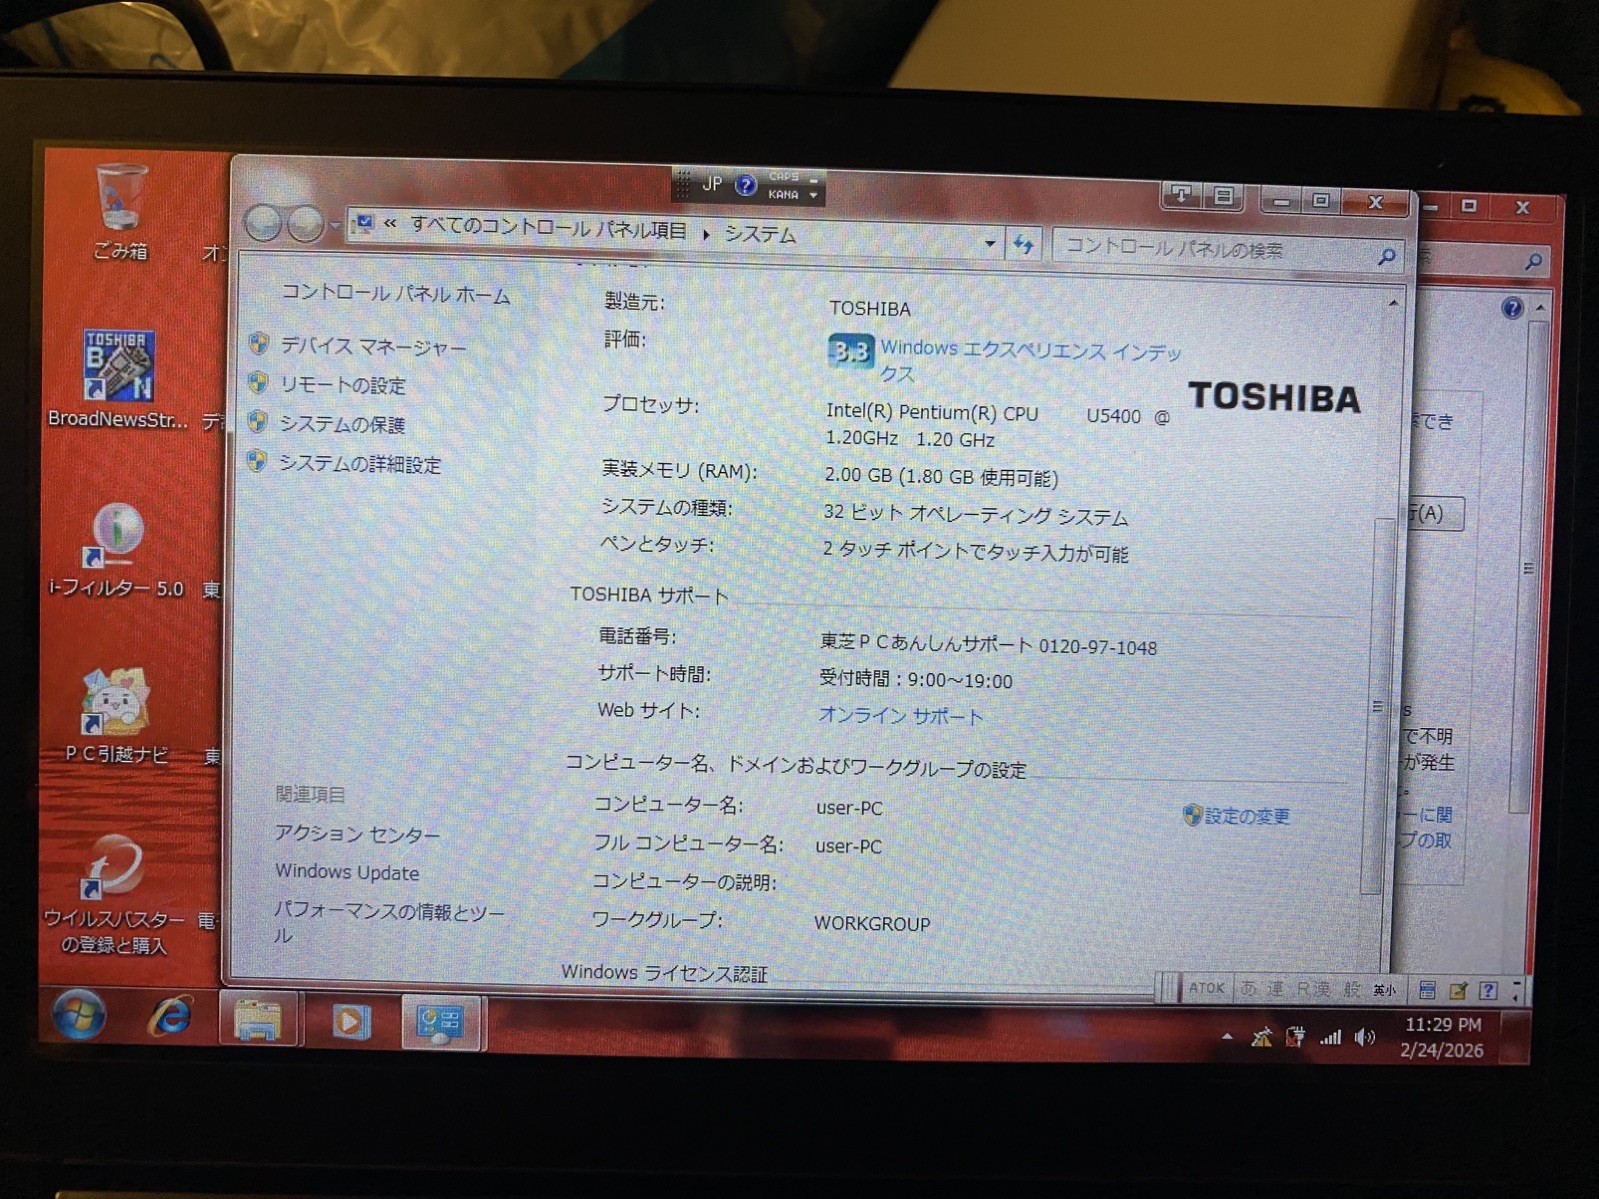The width and height of the screenshot is (1599, 1199).
Task: Show hidden tray icons arrow
Action: point(1227,1037)
